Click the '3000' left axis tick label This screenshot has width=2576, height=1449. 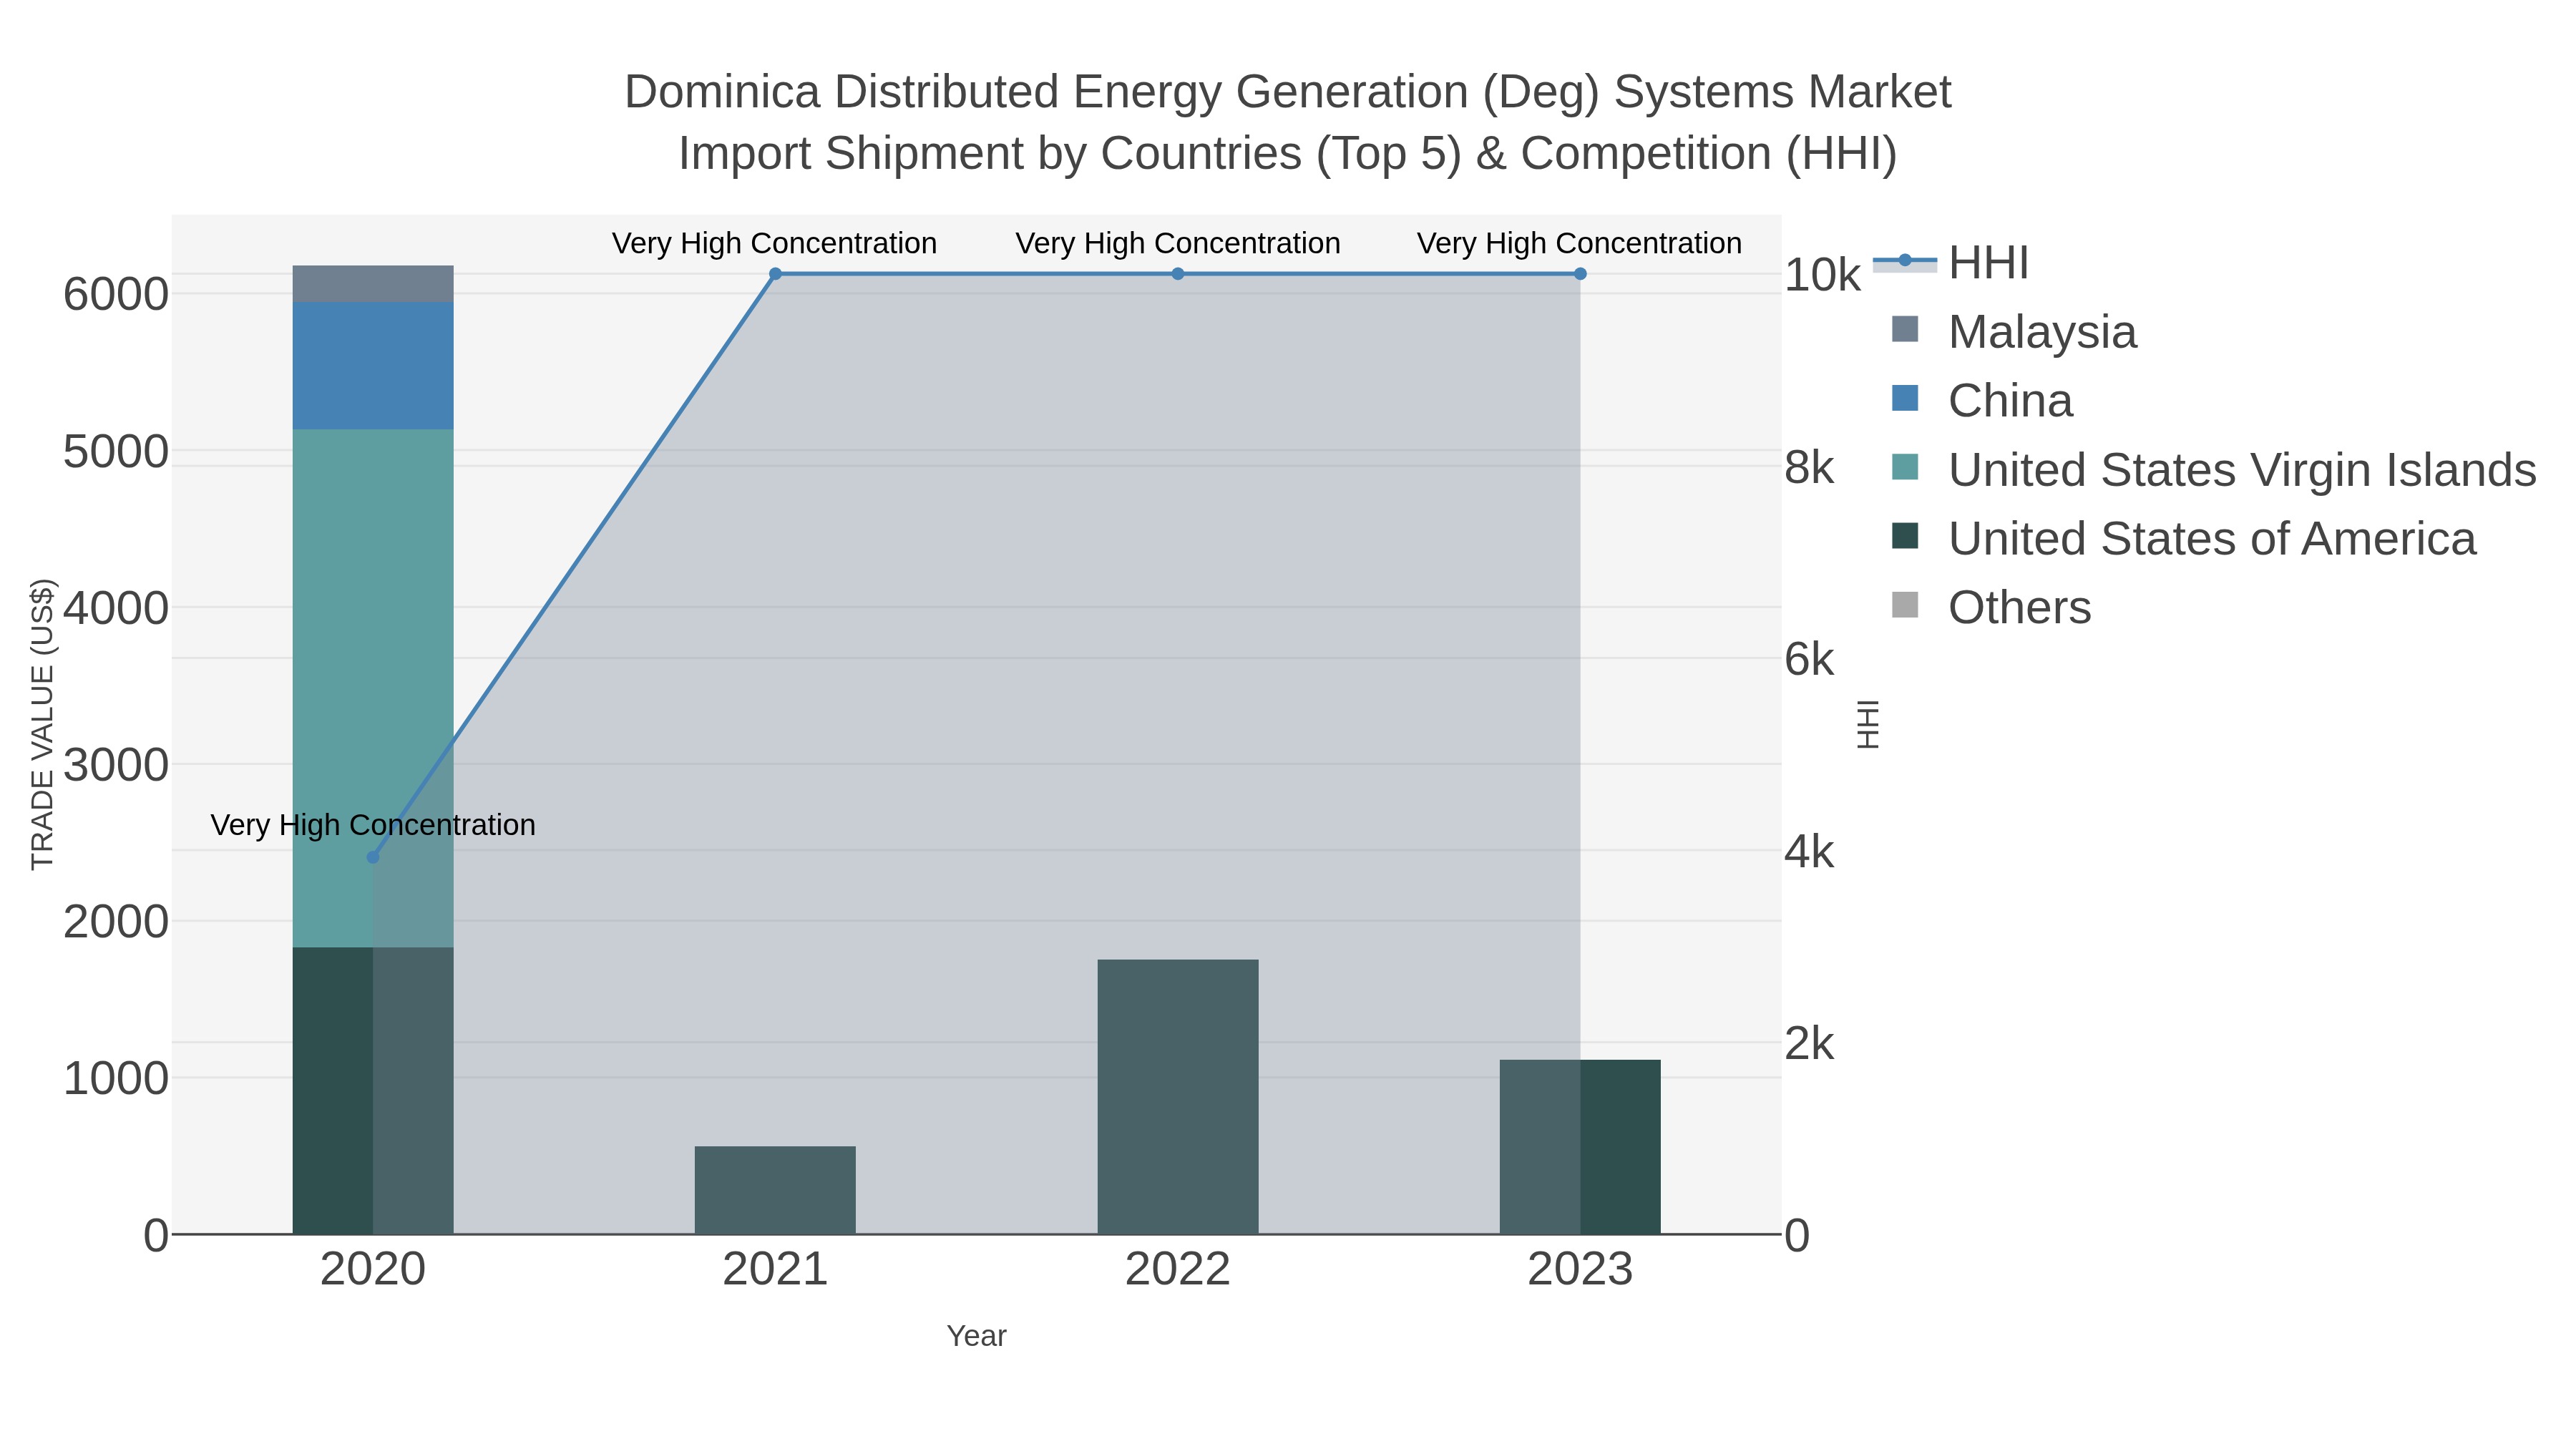point(116,765)
